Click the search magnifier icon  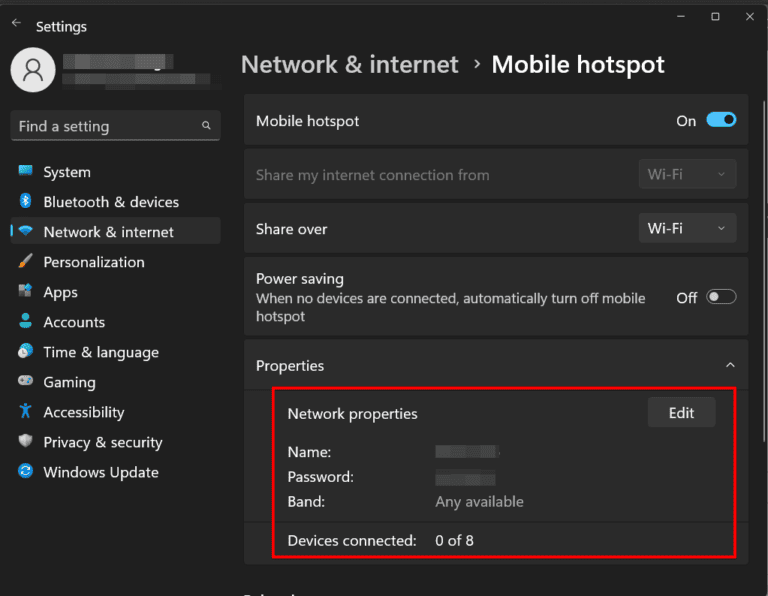click(206, 126)
